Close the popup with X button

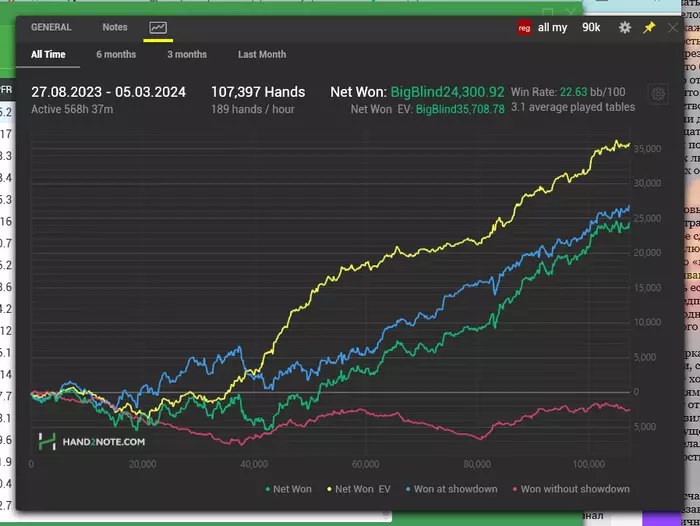pos(673,28)
